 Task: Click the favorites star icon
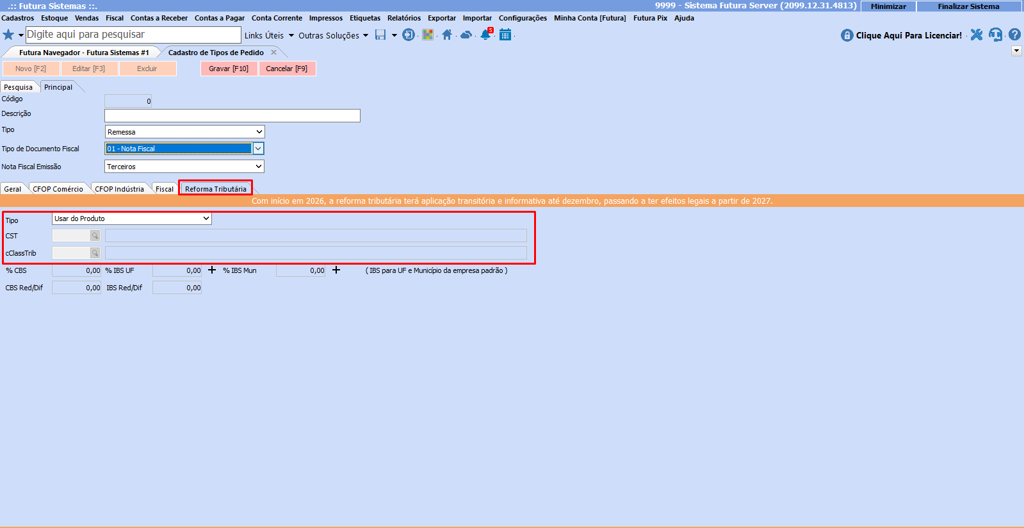tap(9, 35)
